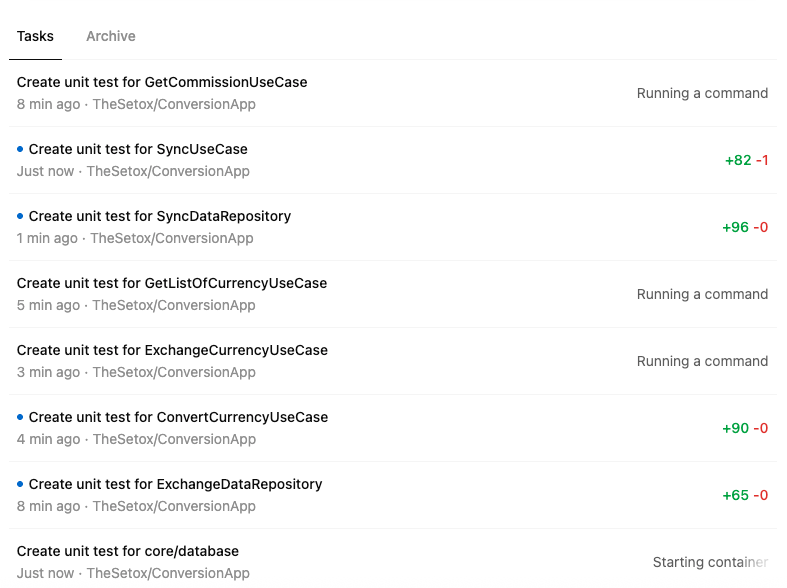The image size is (787, 588).
Task: Select the Tasks tab
Action: (x=35, y=36)
